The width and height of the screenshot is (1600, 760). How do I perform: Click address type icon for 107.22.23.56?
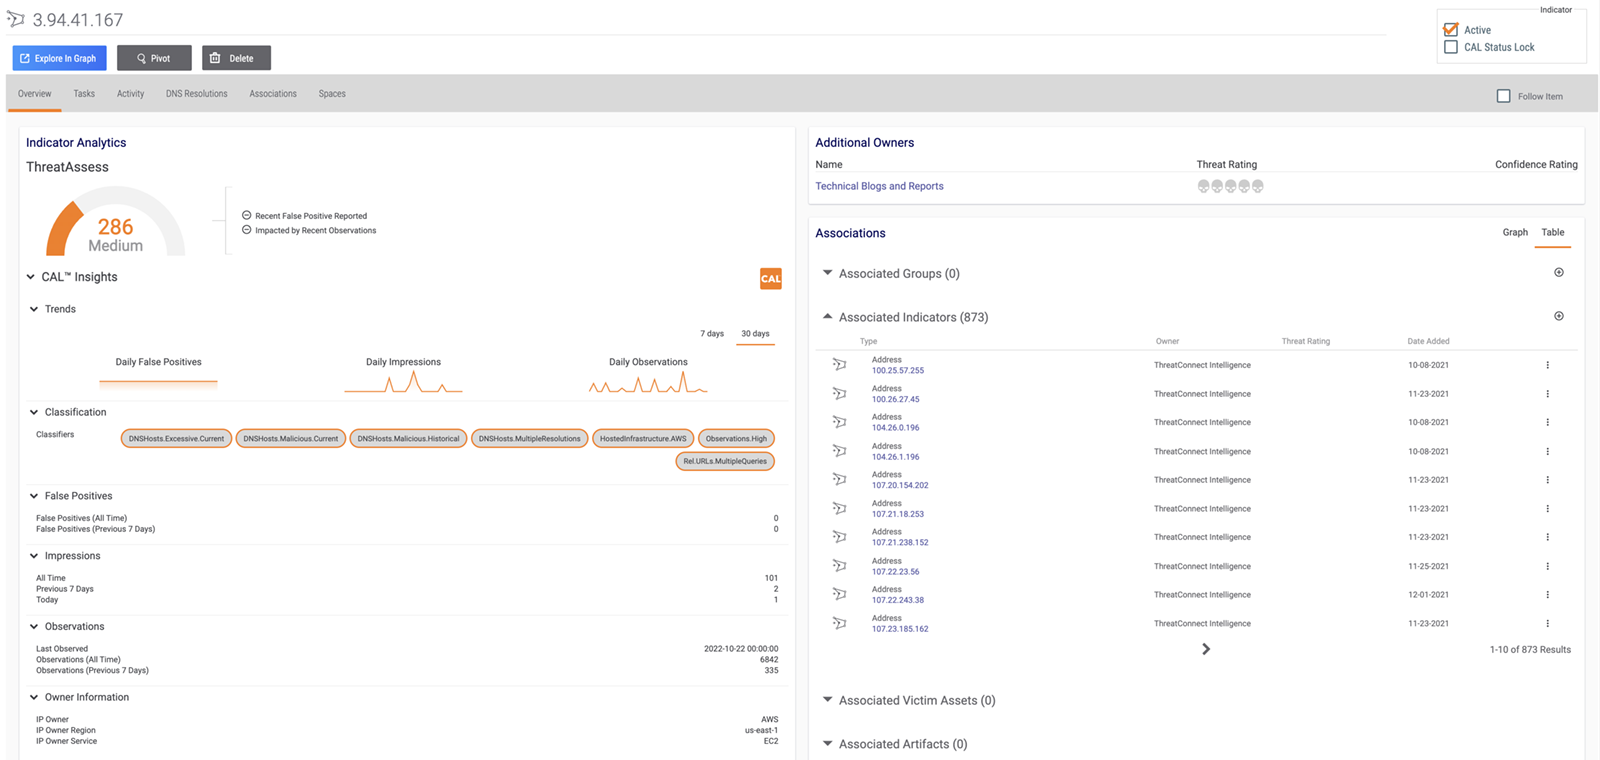(x=839, y=566)
